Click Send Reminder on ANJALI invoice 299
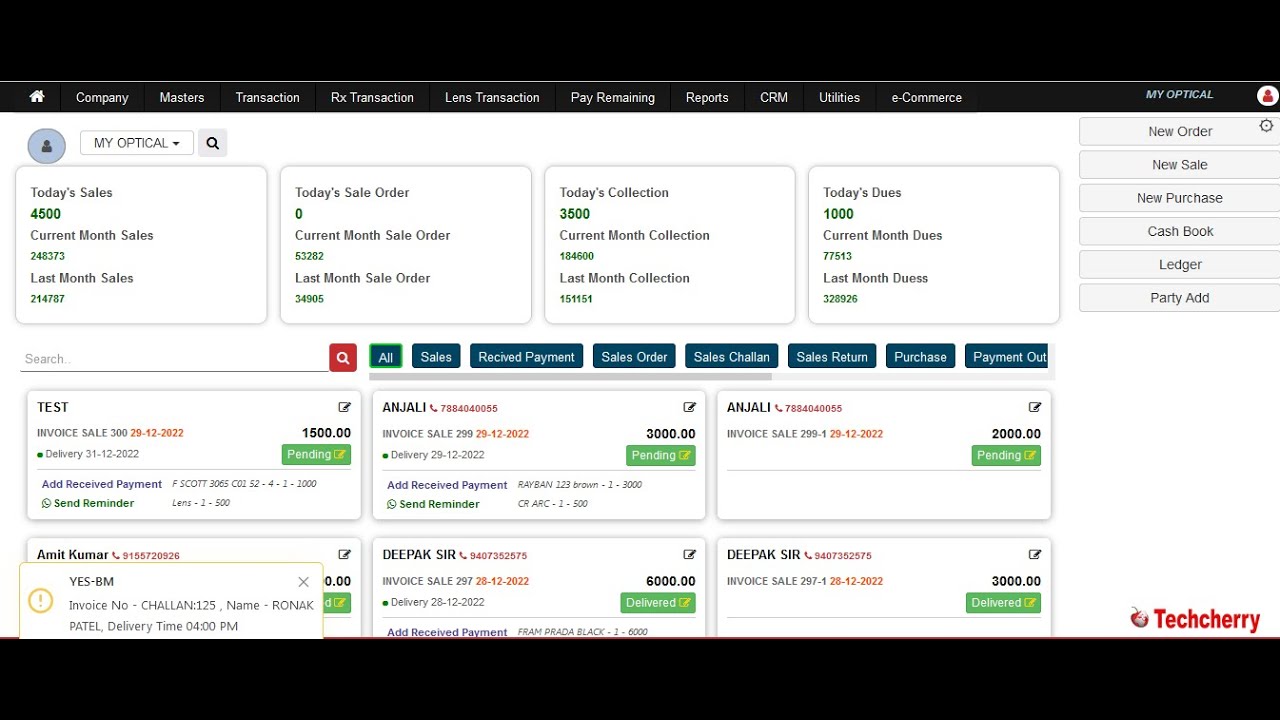This screenshot has height=720, width=1280. pyautogui.click(x=433, y=504)
